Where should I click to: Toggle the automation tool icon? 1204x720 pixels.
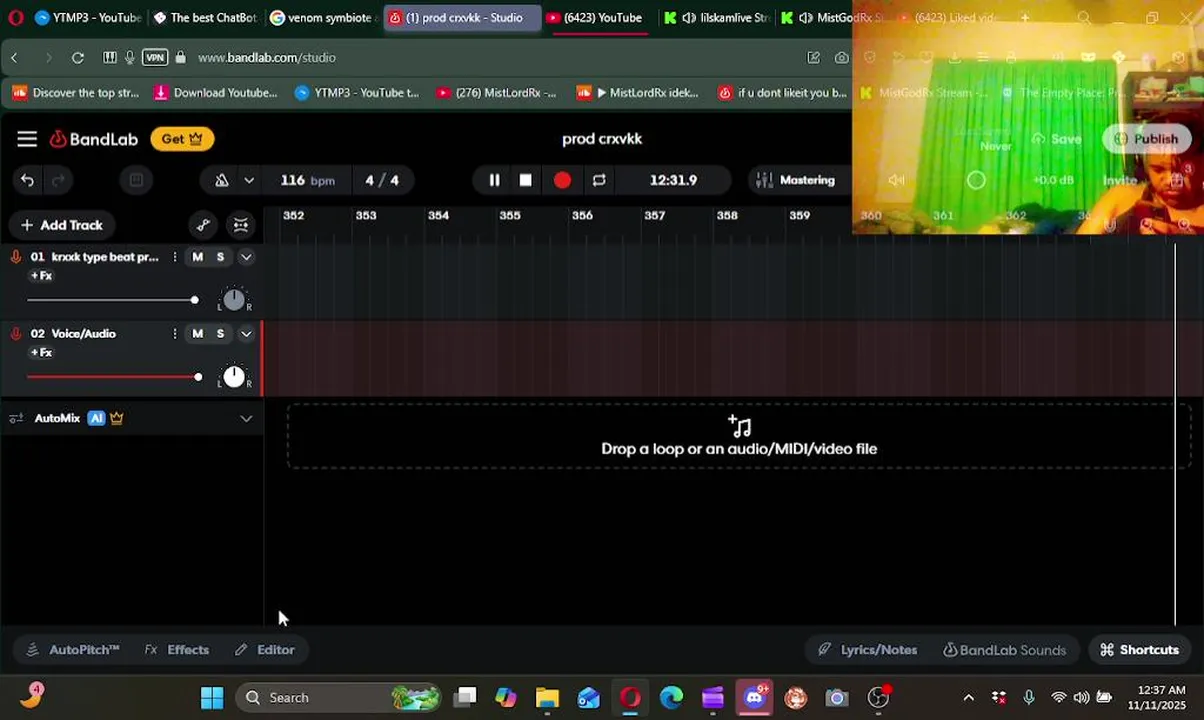(x=203, y=225)
